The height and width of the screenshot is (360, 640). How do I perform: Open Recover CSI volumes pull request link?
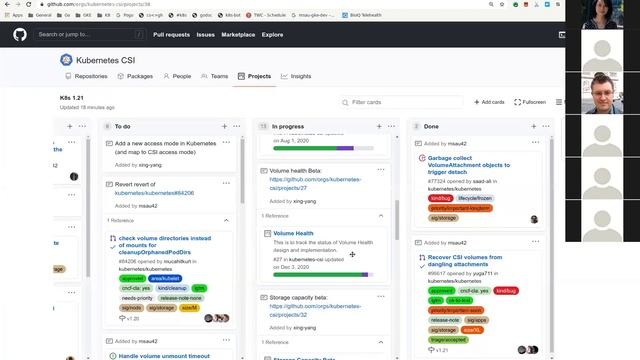coord(464,261)
